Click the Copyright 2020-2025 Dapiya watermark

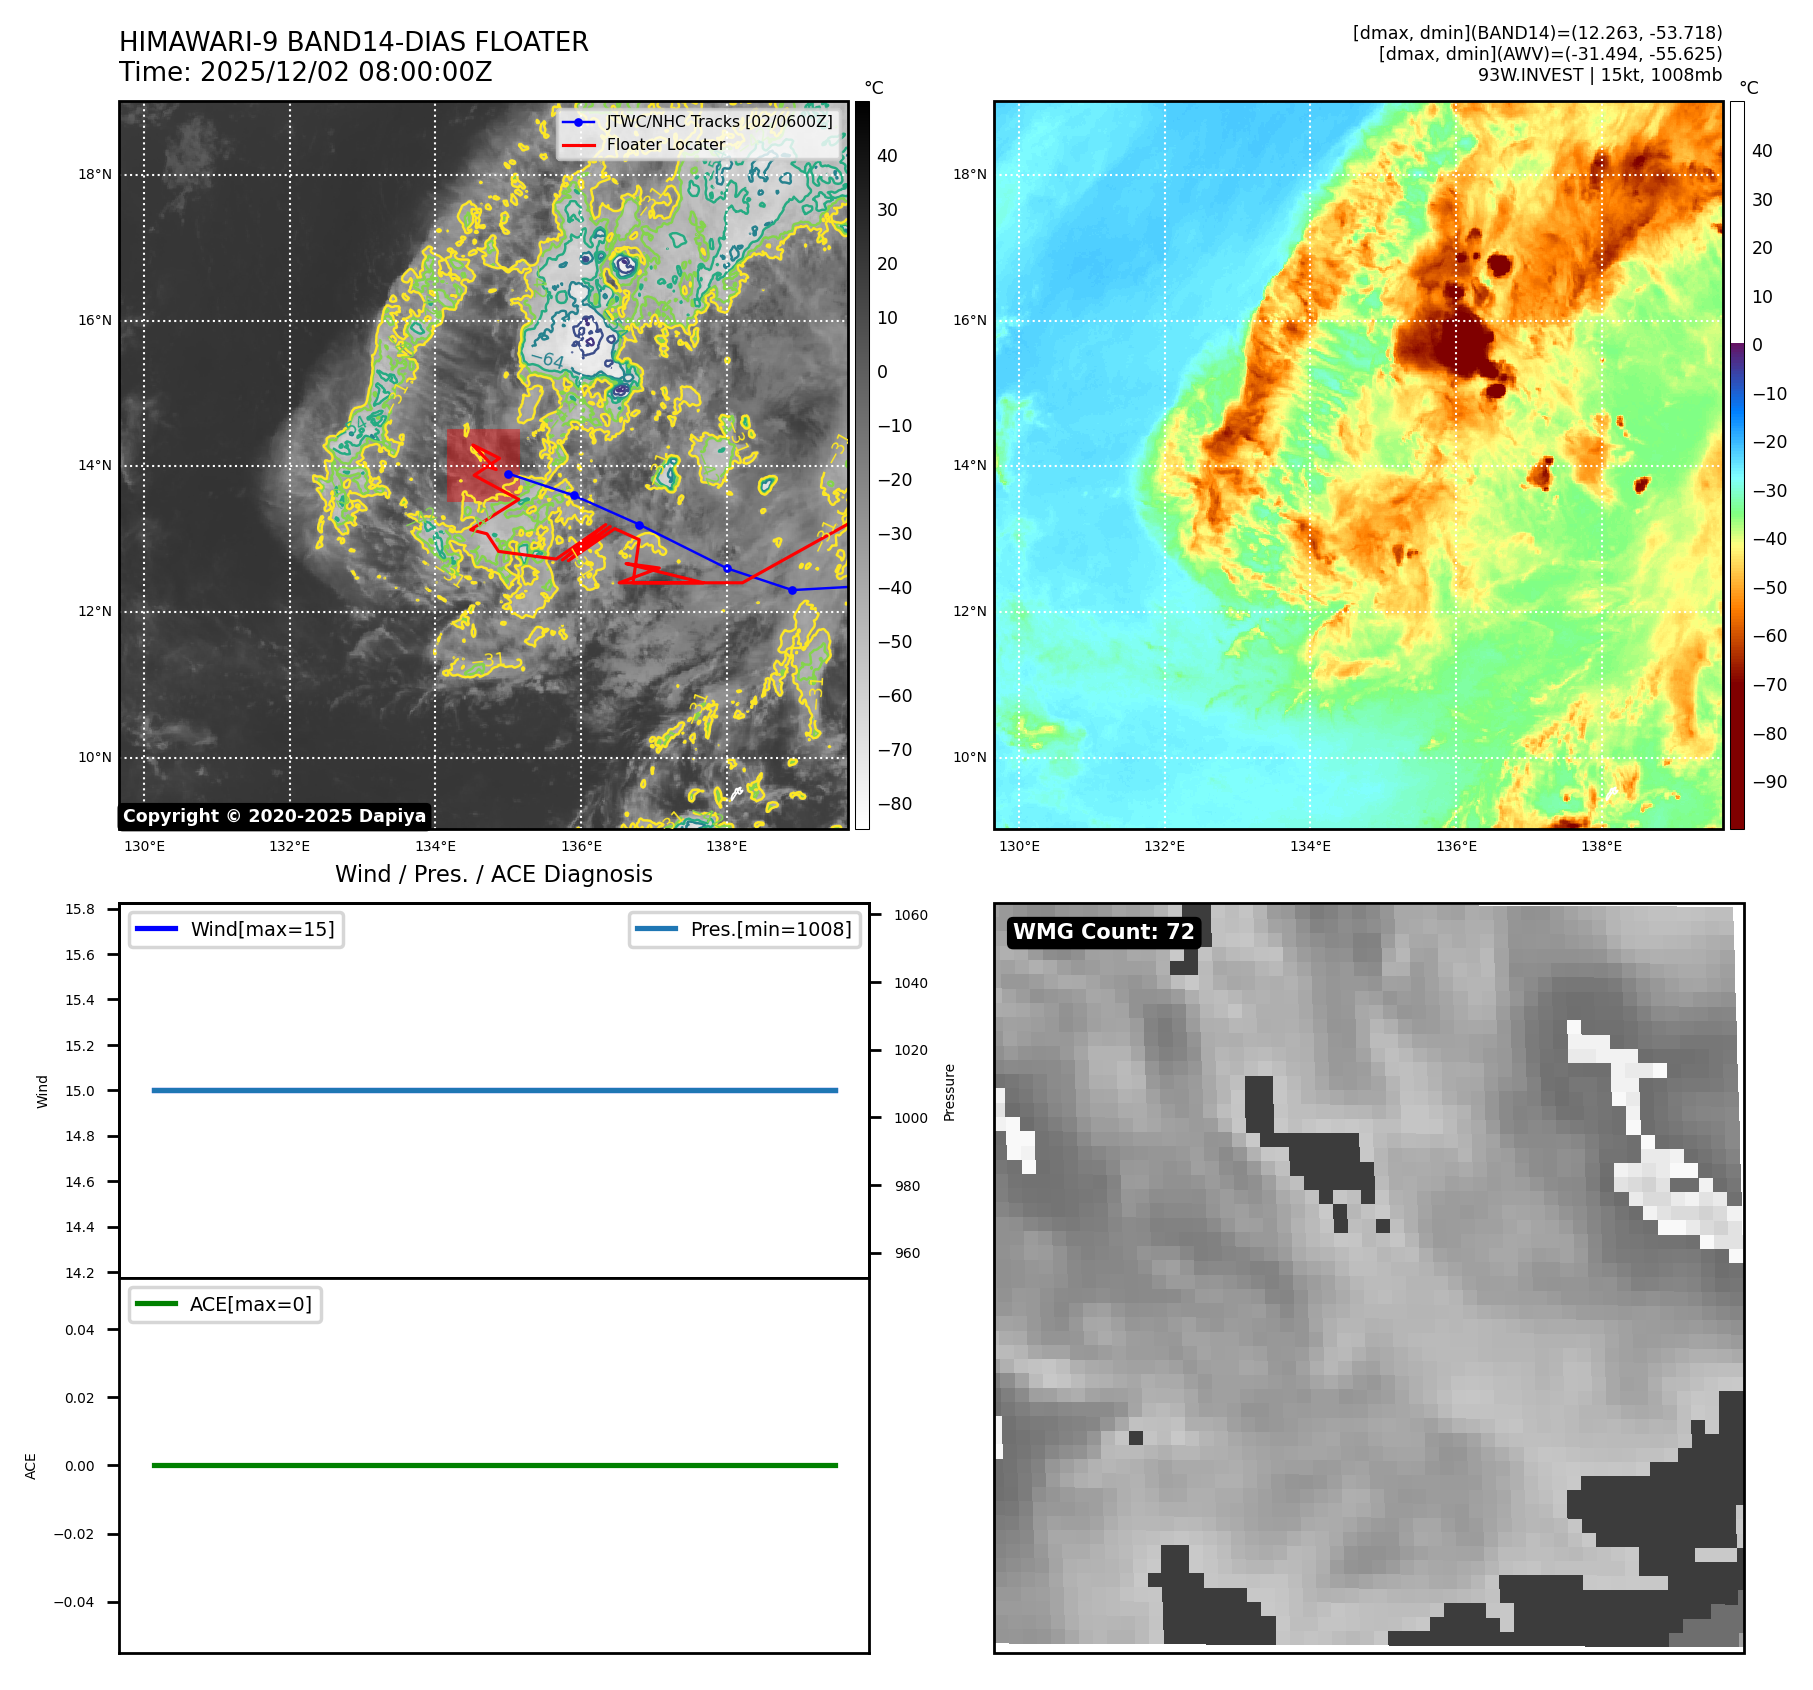(x=274, y=816)
